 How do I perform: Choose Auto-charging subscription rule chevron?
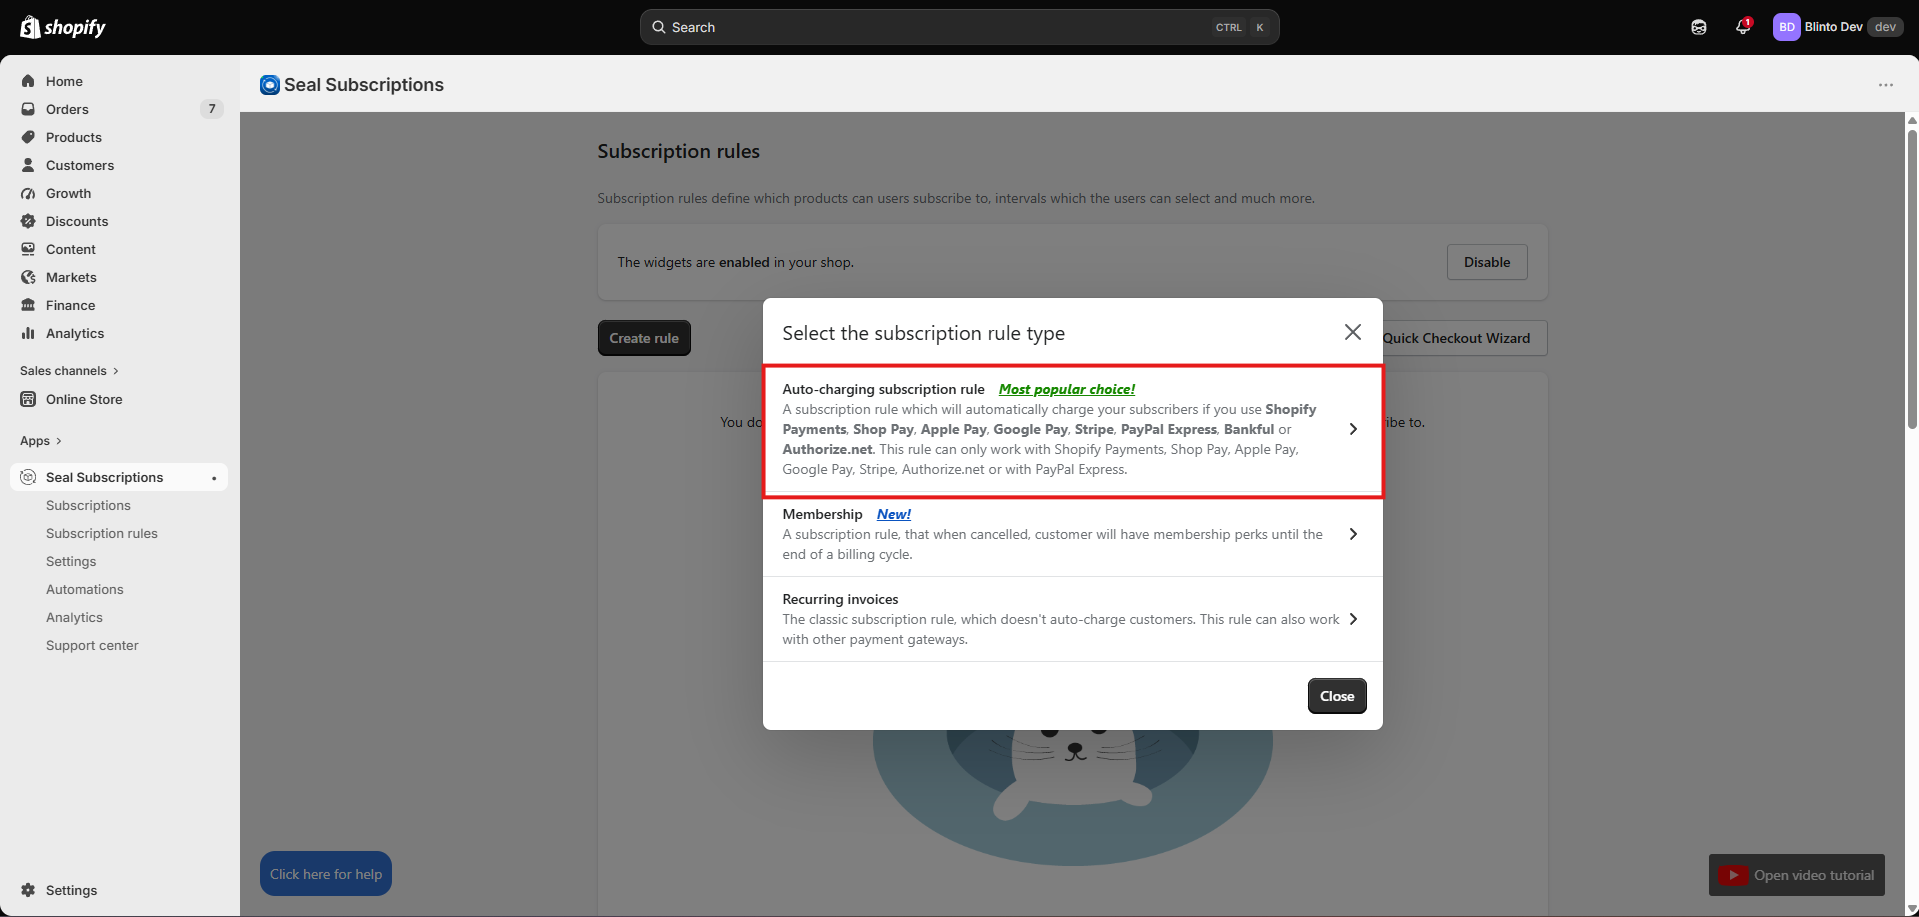coord(1353,429)
